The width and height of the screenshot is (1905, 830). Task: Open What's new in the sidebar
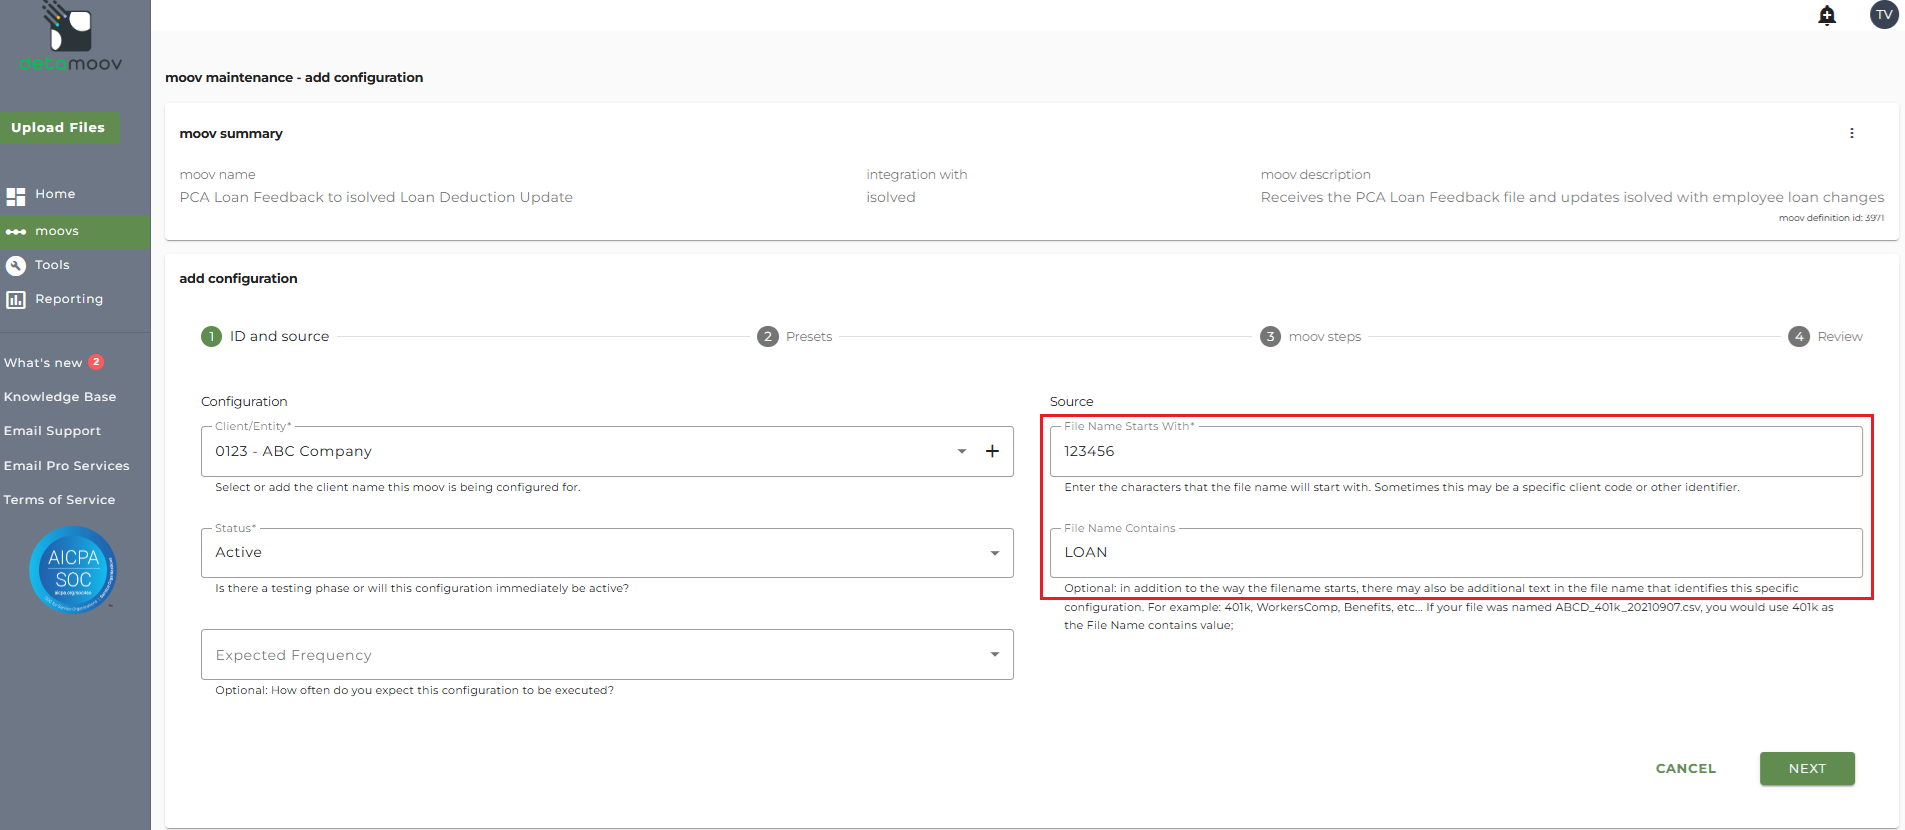(x=43, y=363)
